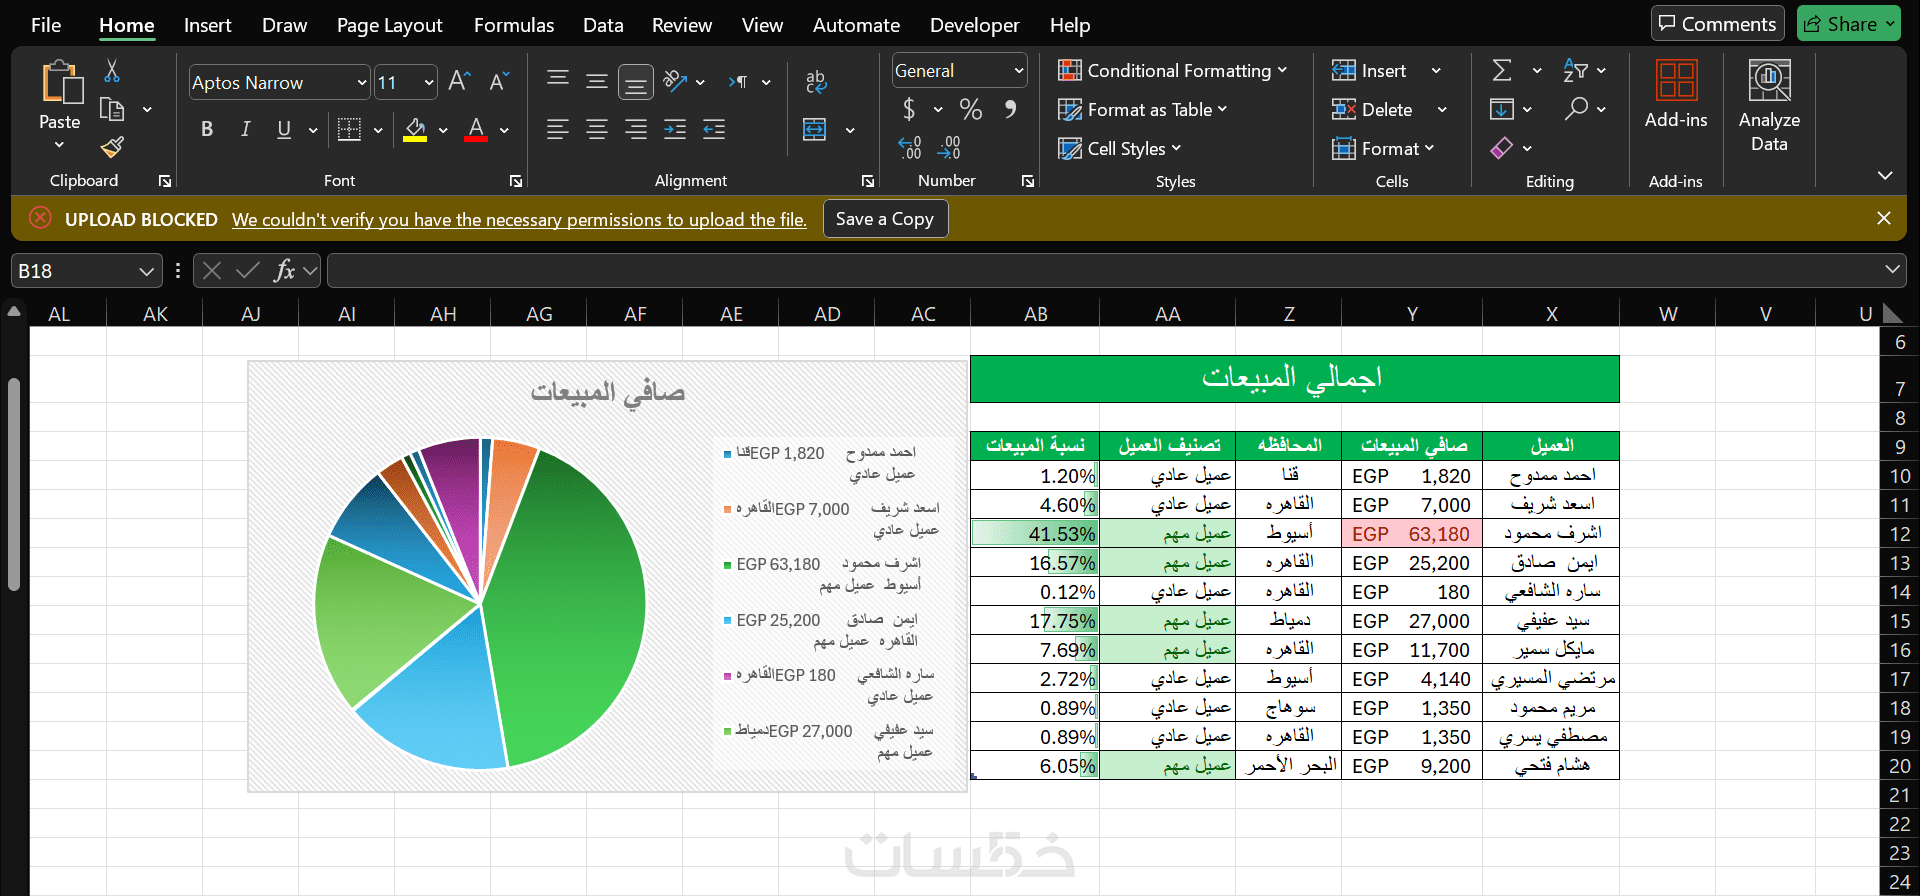The width and height of the screenshot is (1920, 896).
Task: Click the Text Direction icon
Action: 739,82
